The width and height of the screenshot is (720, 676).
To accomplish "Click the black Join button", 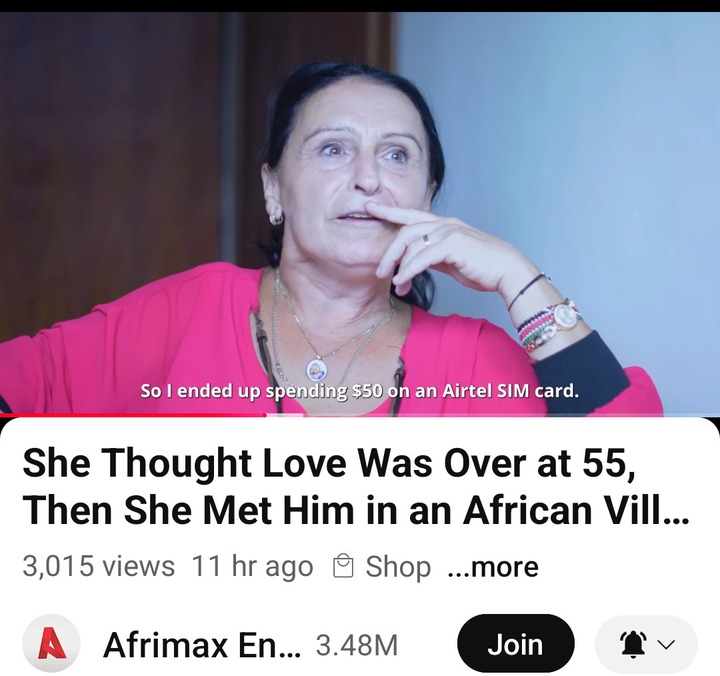I will [x=516, y=644].
